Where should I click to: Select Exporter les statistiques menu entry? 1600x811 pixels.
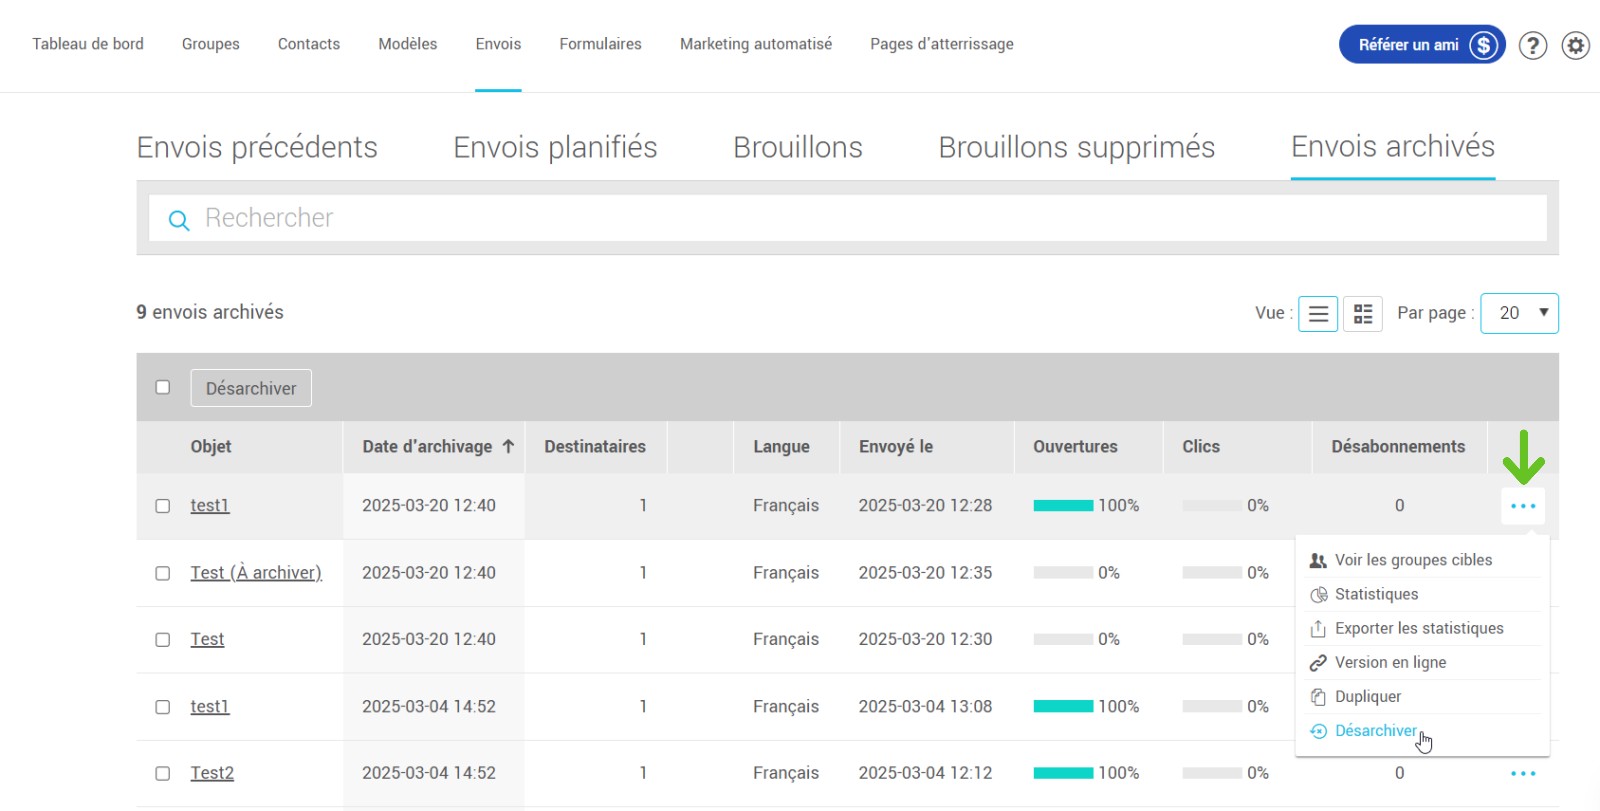(1418, 628)
